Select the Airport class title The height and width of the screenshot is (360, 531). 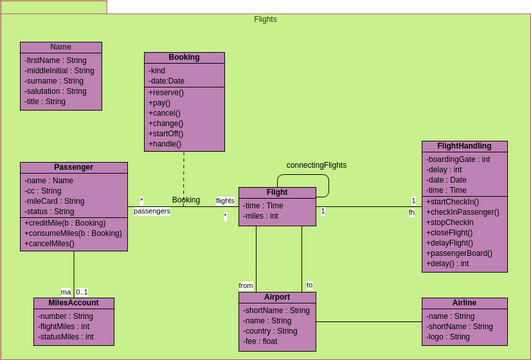click(x=277, y=297)
